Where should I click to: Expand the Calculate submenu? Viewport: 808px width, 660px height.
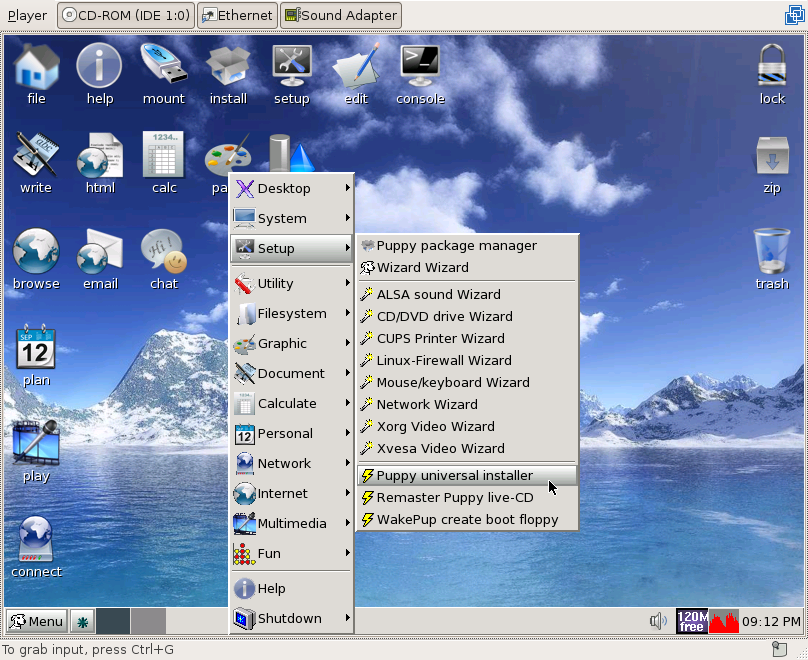click(292, 403)
